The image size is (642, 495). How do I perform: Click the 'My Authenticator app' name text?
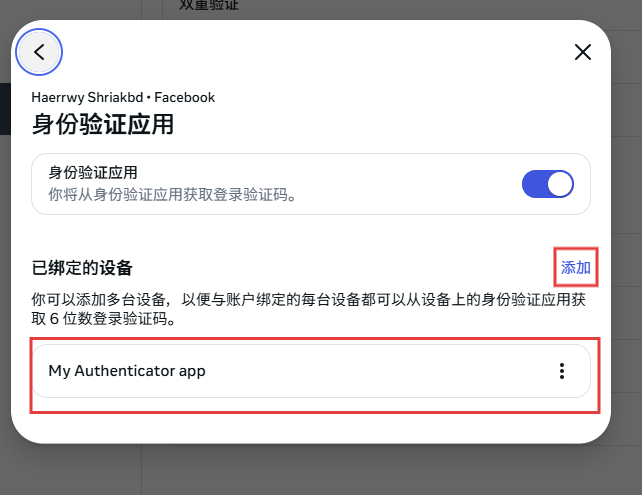coord(127,371)
